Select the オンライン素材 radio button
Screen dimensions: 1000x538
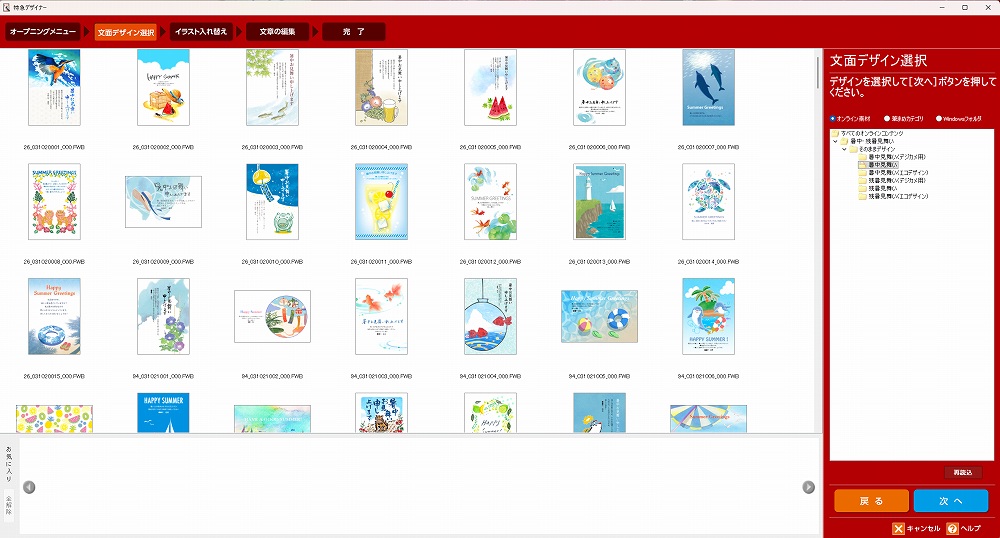click(833, 118)
